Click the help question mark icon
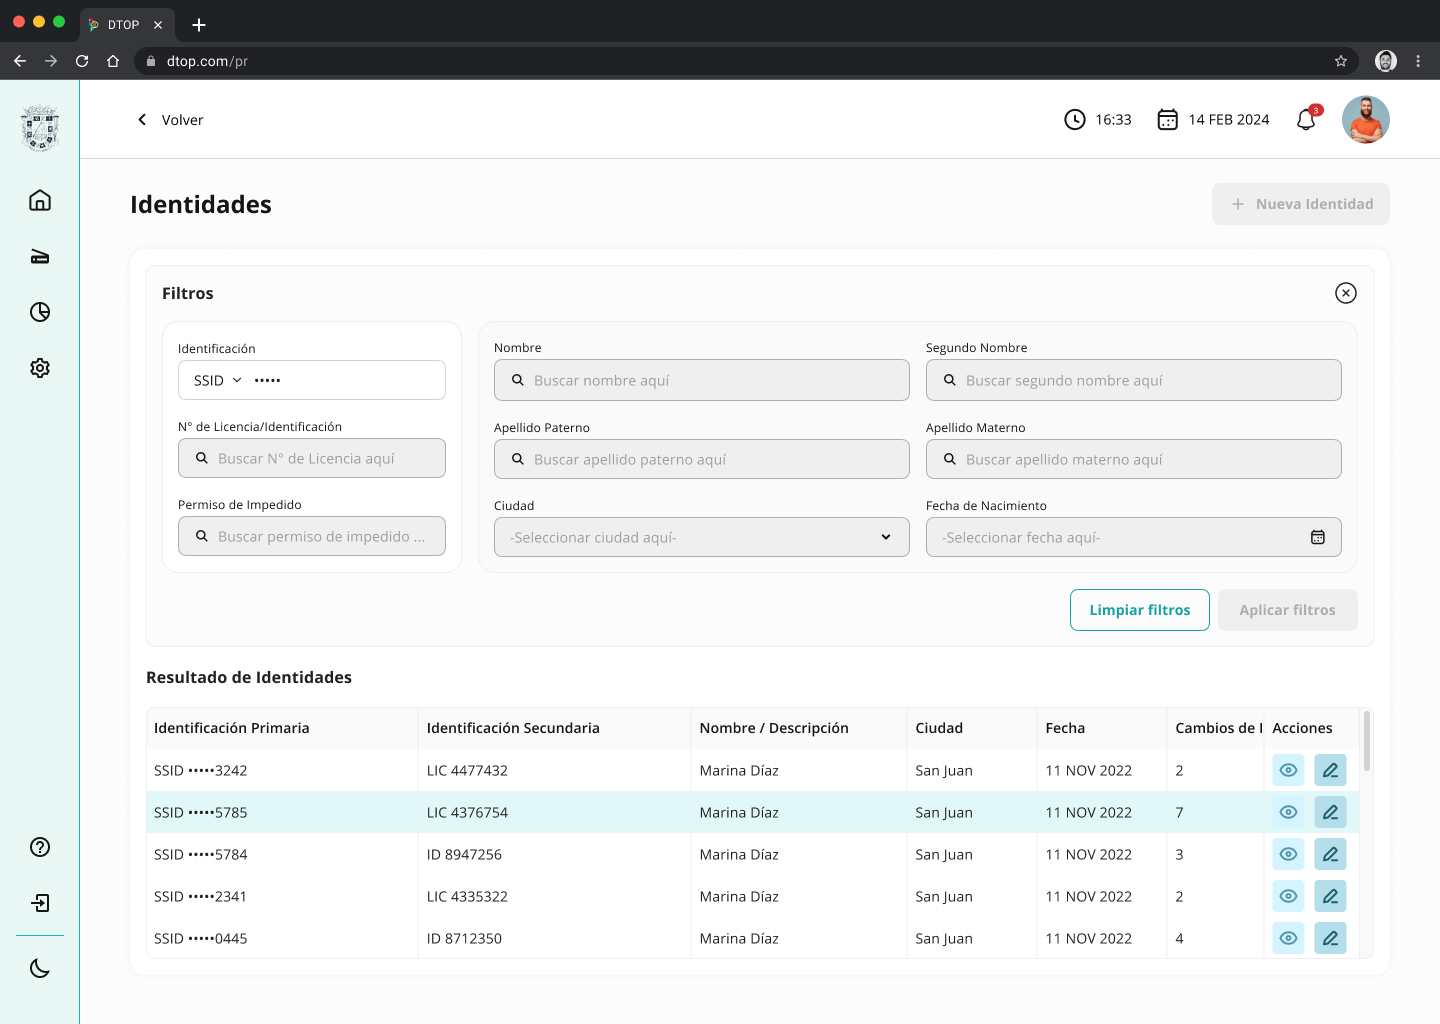 [40, 847]
